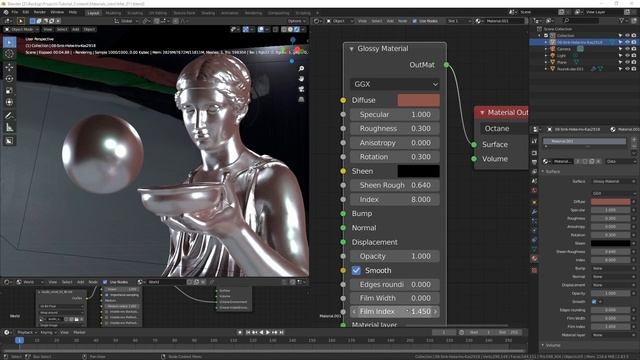The height and width of the screenshot is (360, 640).
Task: Open the Edit menu
Action: (26, 12)
